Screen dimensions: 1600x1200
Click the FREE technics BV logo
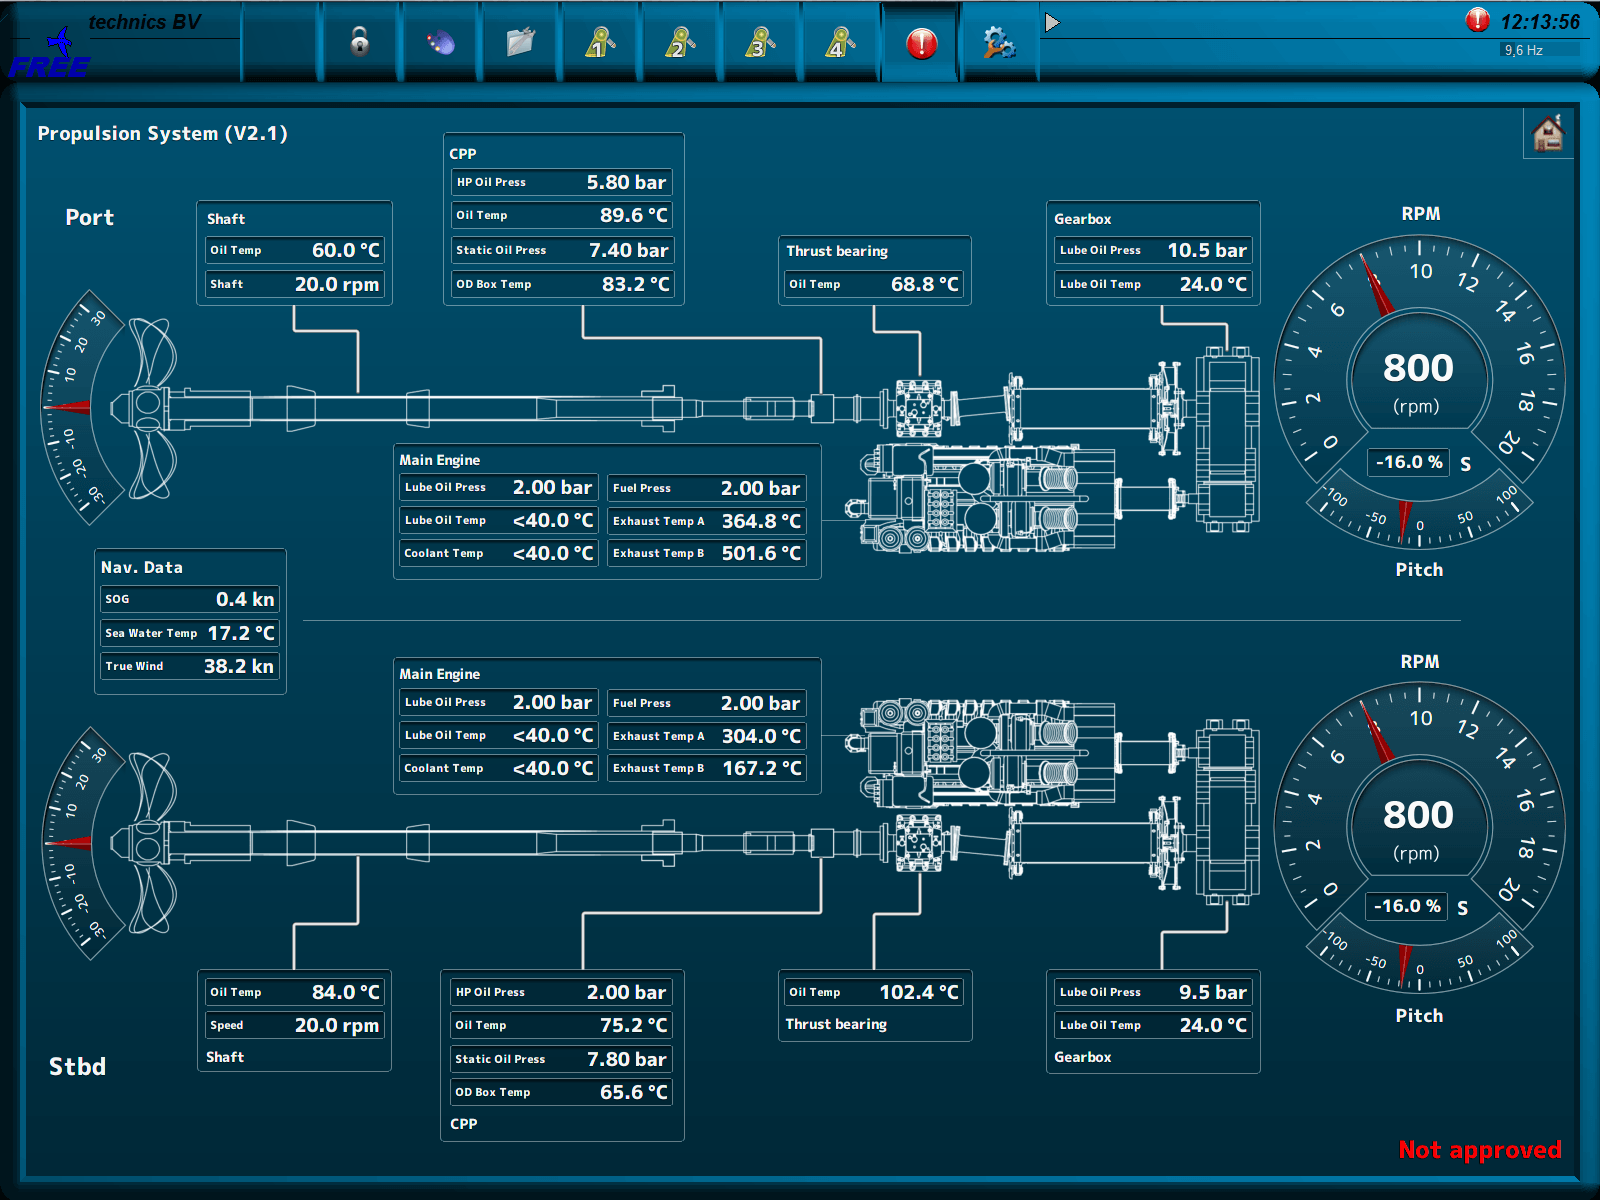(55, 50)
